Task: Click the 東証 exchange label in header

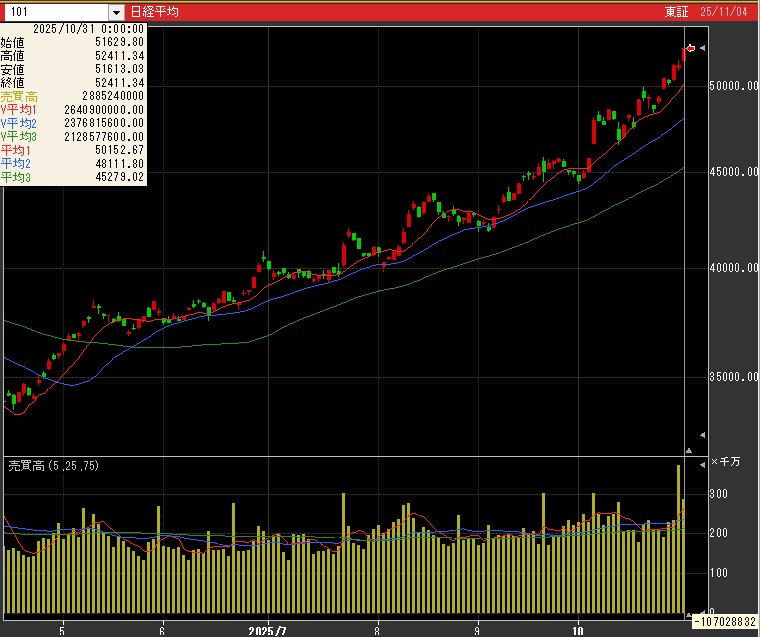Action: [676, 12]
